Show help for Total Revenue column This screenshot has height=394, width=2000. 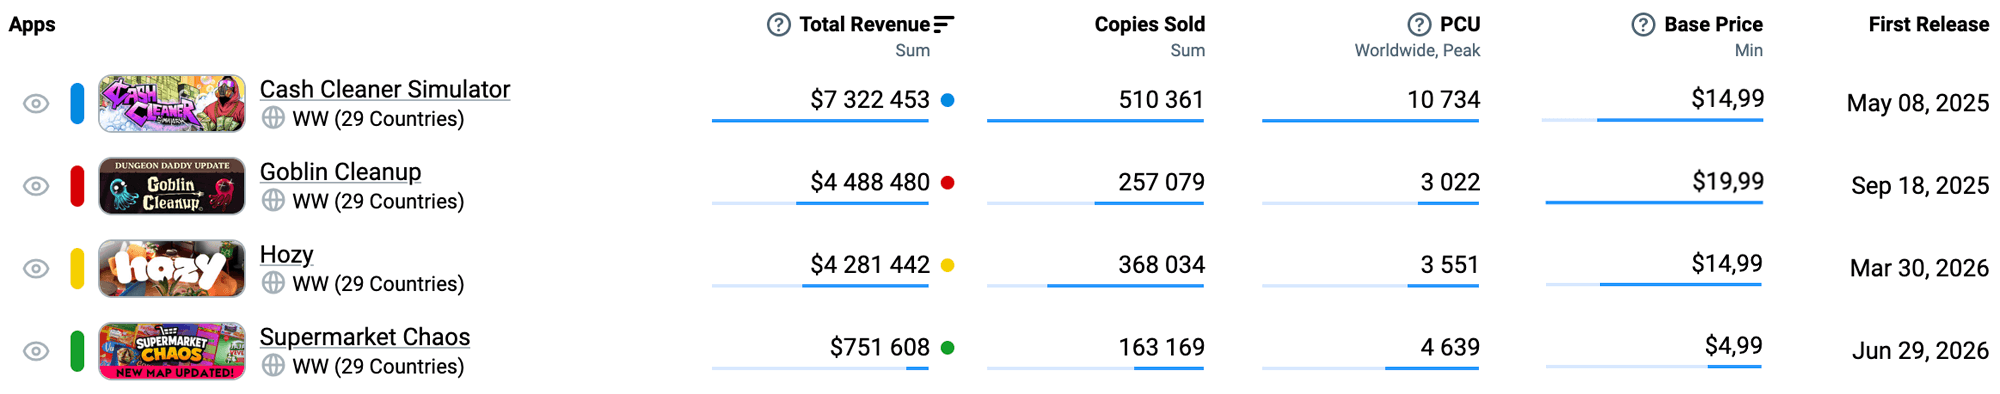tap(779, 25)
